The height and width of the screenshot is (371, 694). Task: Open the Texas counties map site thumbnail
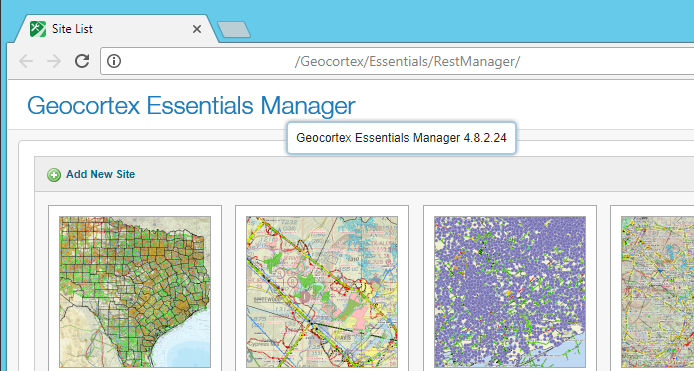[x=135, y=292]
